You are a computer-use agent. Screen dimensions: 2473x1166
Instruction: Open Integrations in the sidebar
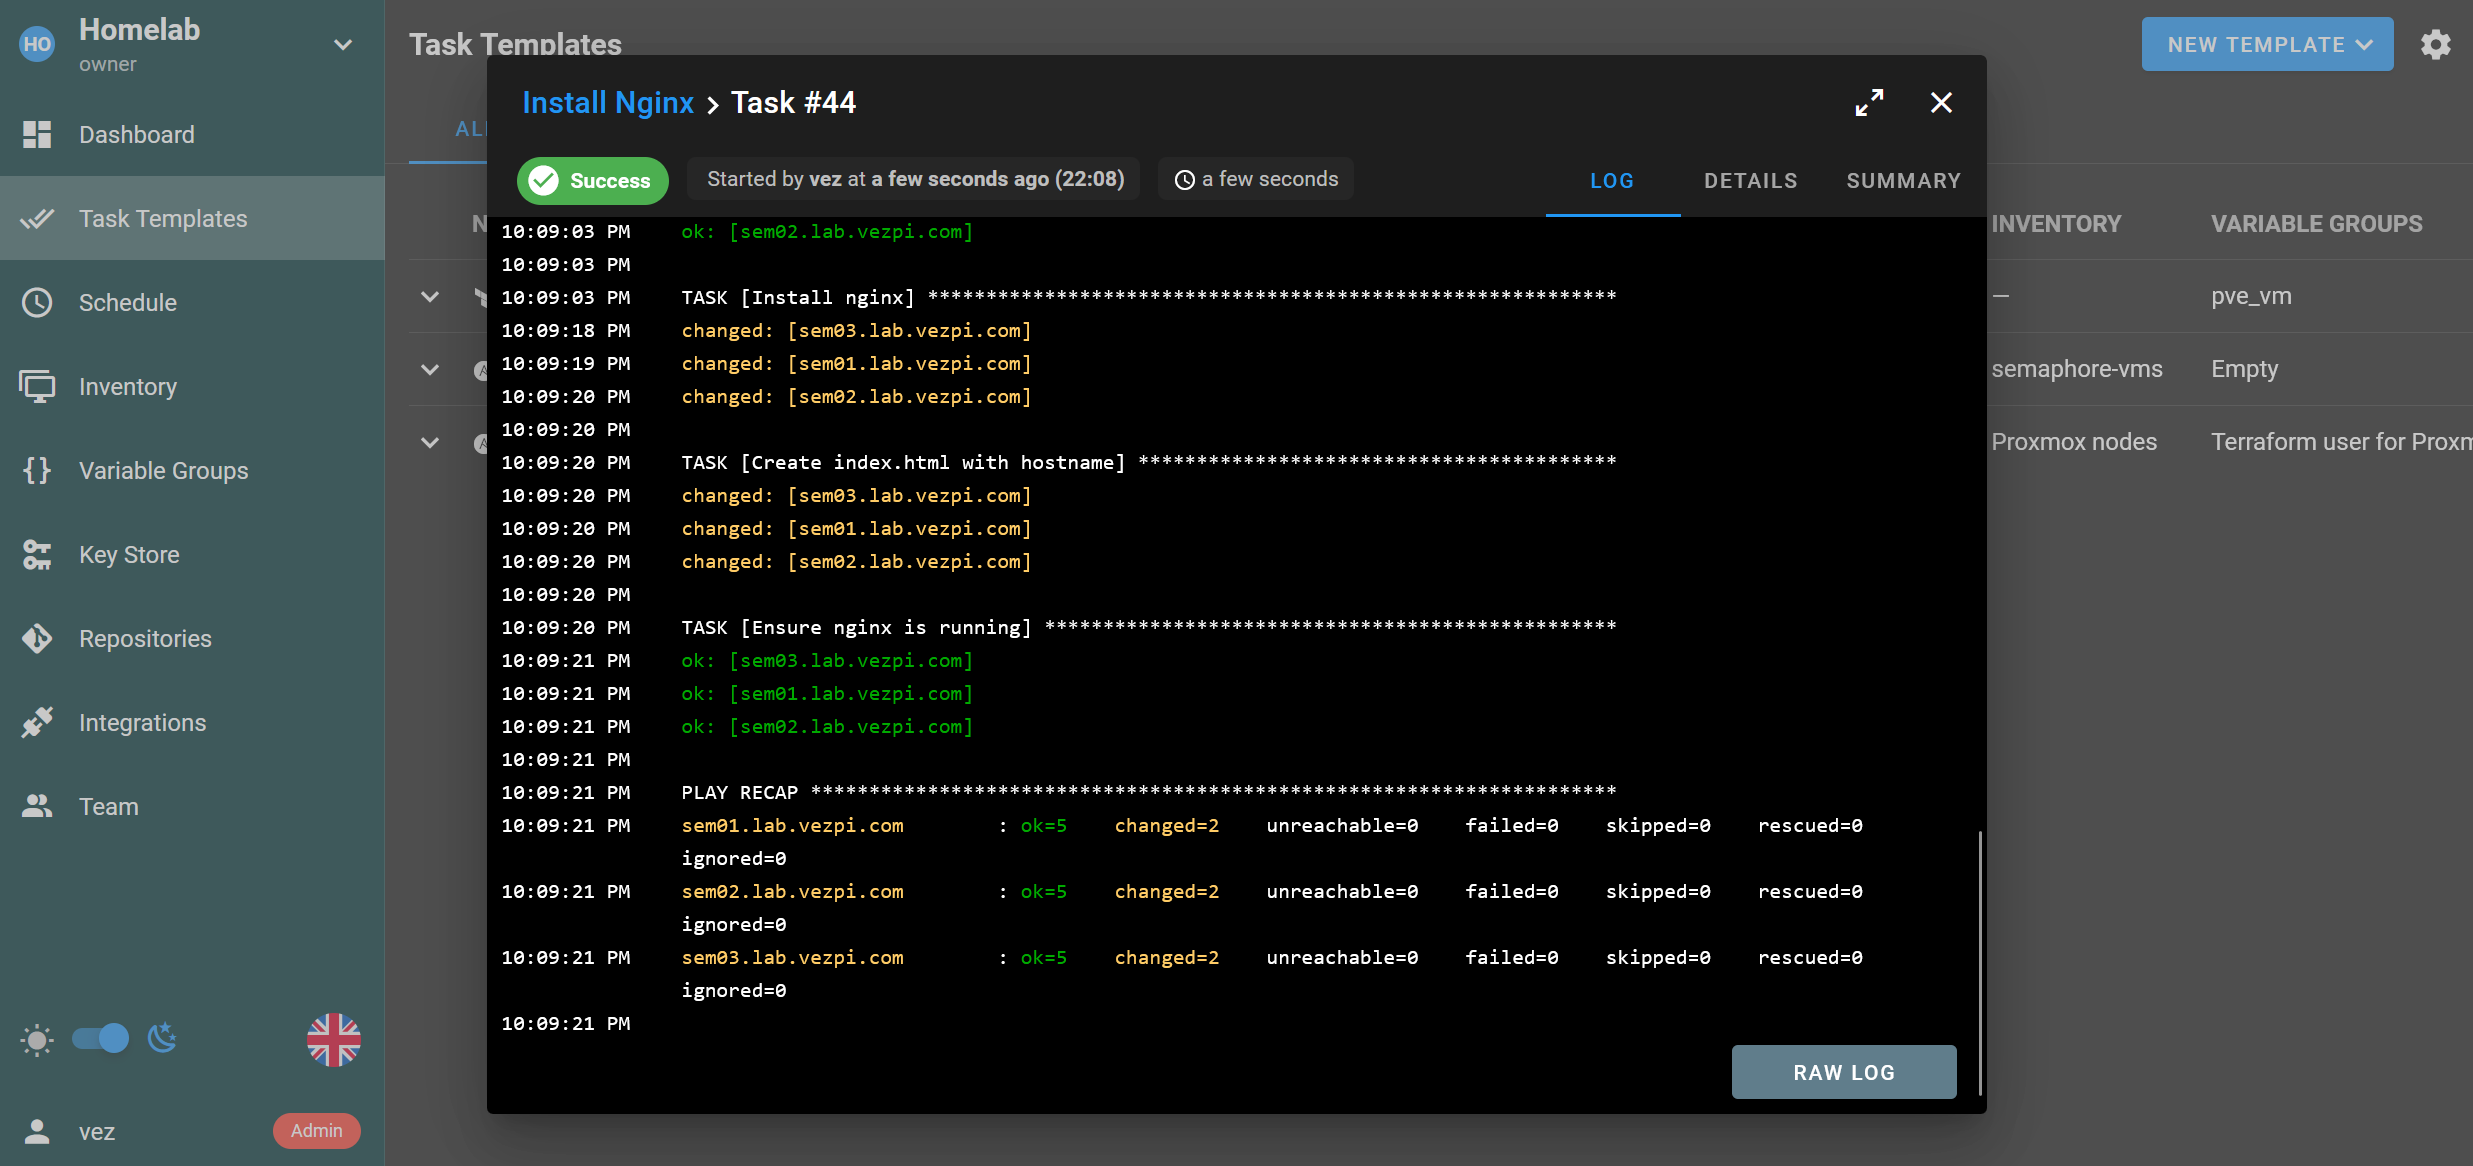[x=141, y=722]
